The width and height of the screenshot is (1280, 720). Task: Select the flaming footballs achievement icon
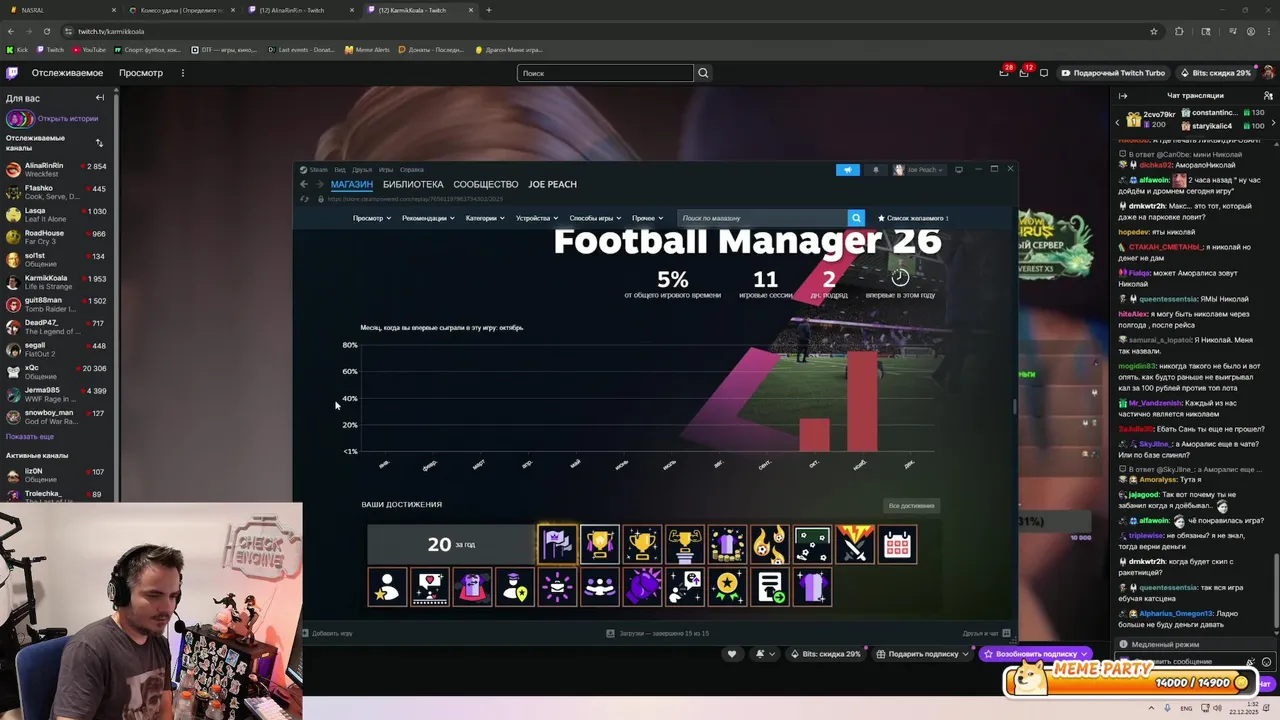770,545
